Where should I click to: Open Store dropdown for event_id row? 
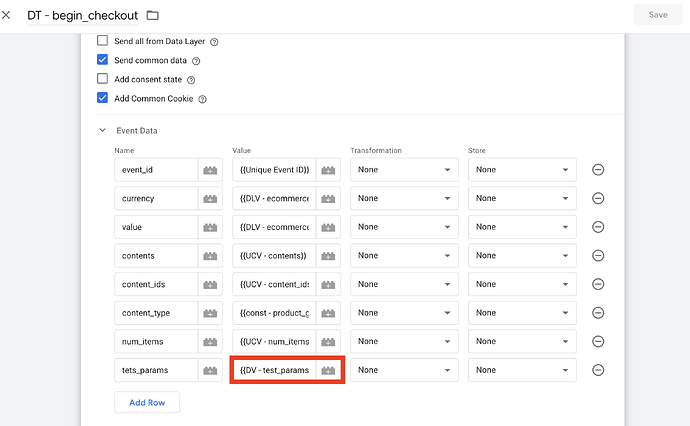[522, 170]
